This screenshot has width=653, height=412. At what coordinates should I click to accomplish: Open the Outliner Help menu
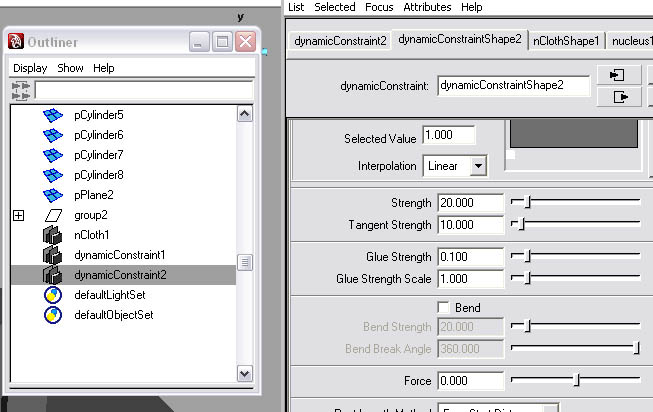coord(104,68)
